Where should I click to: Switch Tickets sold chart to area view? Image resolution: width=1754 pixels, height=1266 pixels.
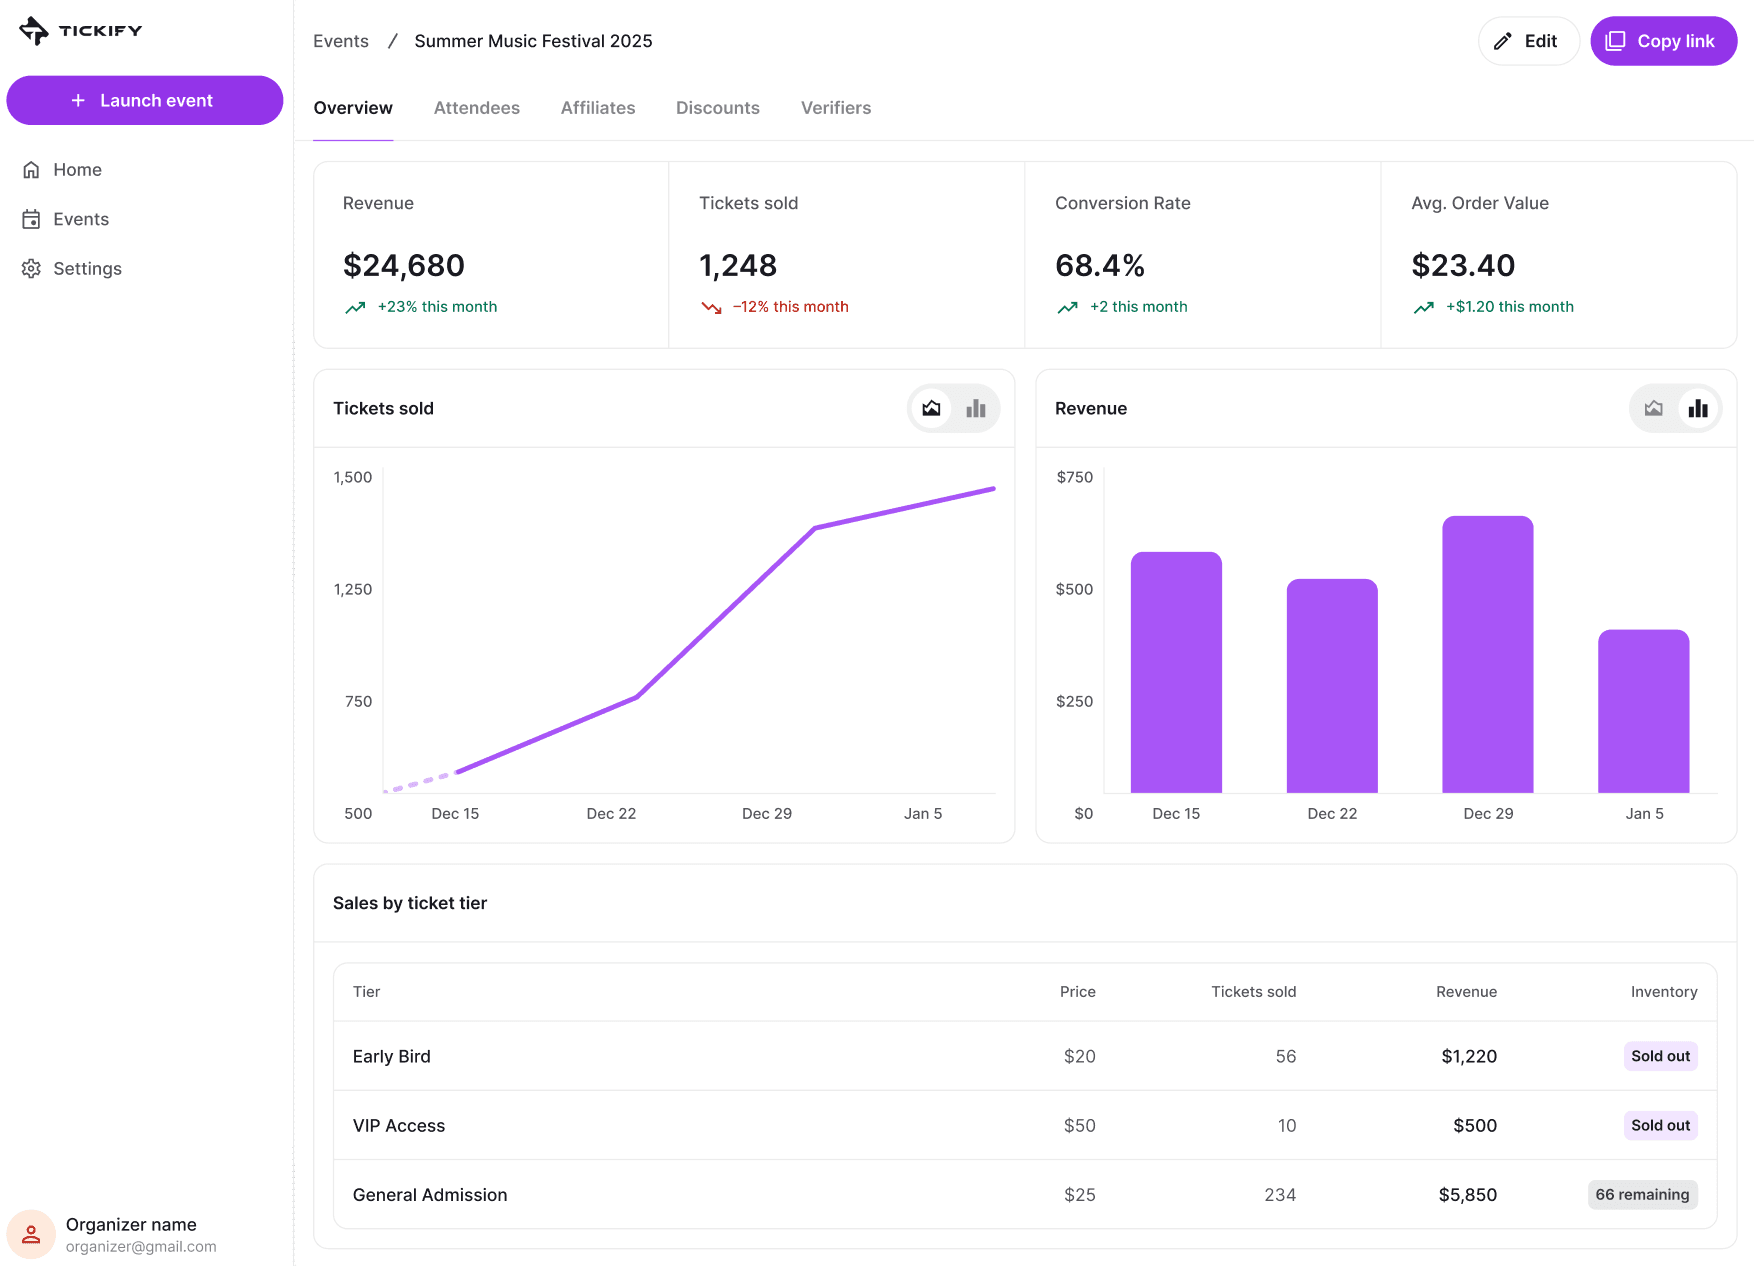click(931, 408)
